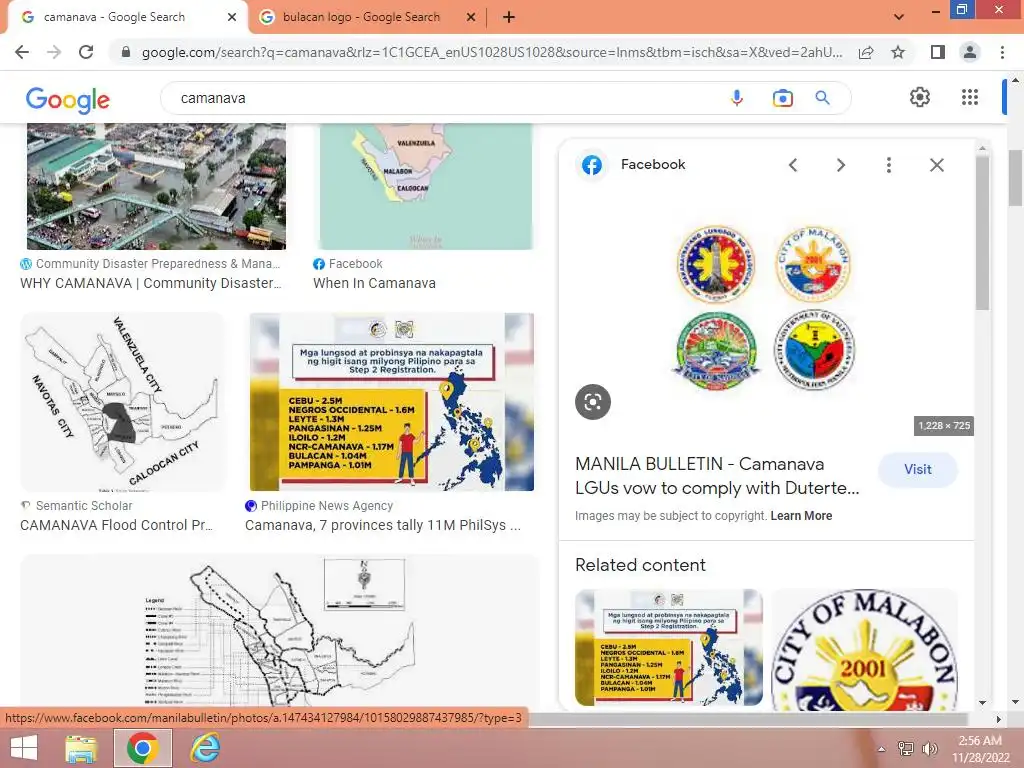Share this page from address bar

click(866, 52)
